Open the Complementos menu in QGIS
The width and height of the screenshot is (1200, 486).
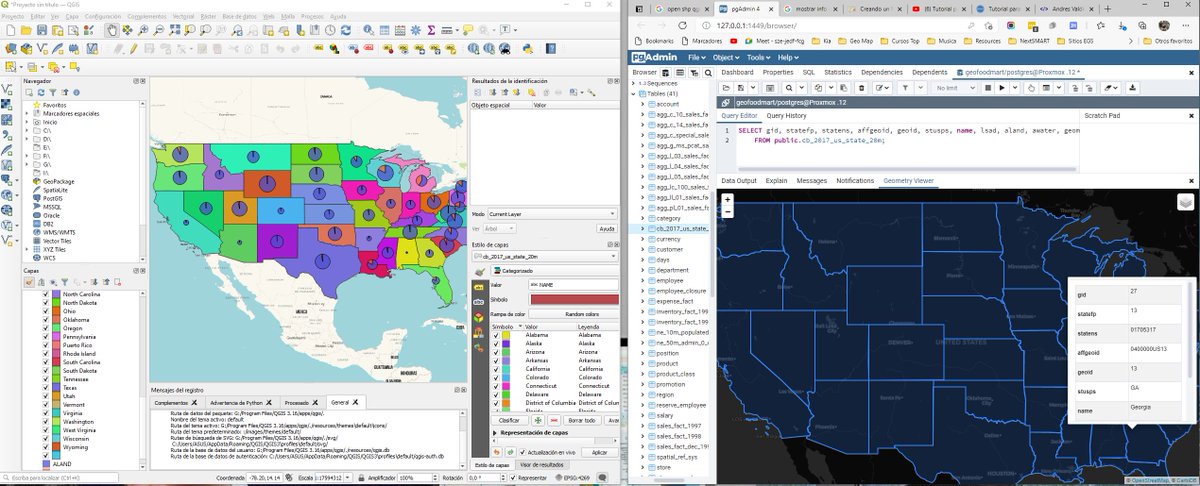[x=147, y=17]
